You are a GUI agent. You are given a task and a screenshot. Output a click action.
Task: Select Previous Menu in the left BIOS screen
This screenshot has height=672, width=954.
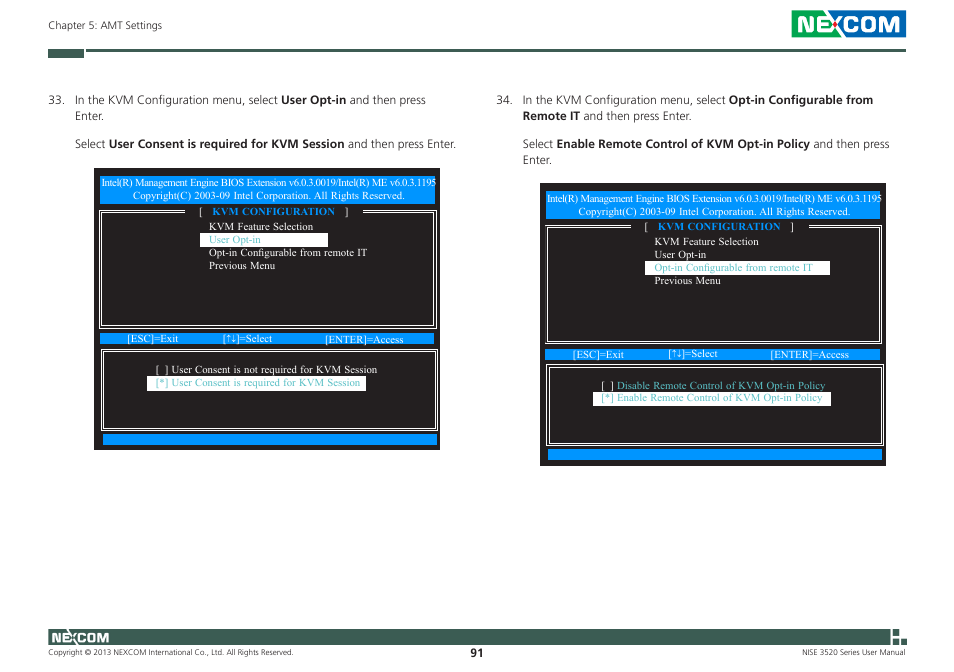tap(242, 266)
